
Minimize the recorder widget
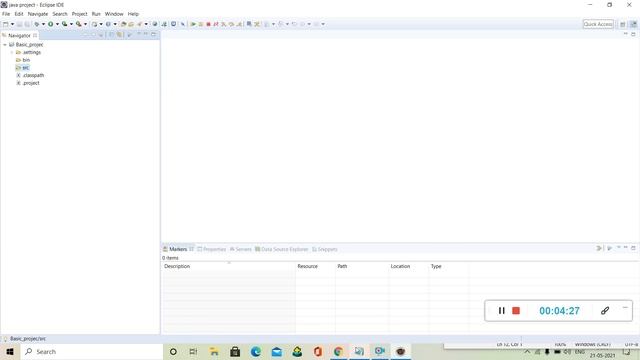[x=625, y=307]
